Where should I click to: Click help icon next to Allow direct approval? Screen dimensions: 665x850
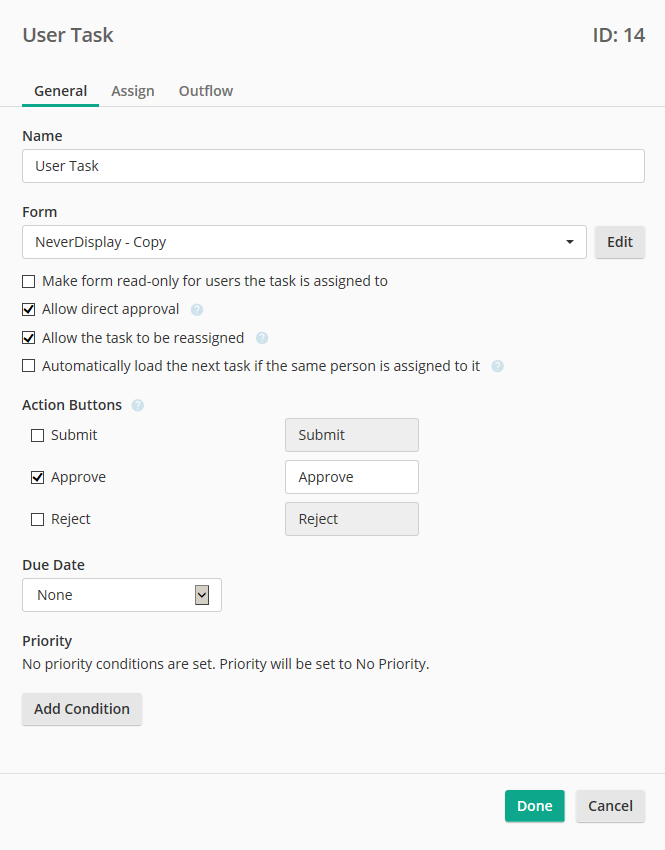click(197, 310)
